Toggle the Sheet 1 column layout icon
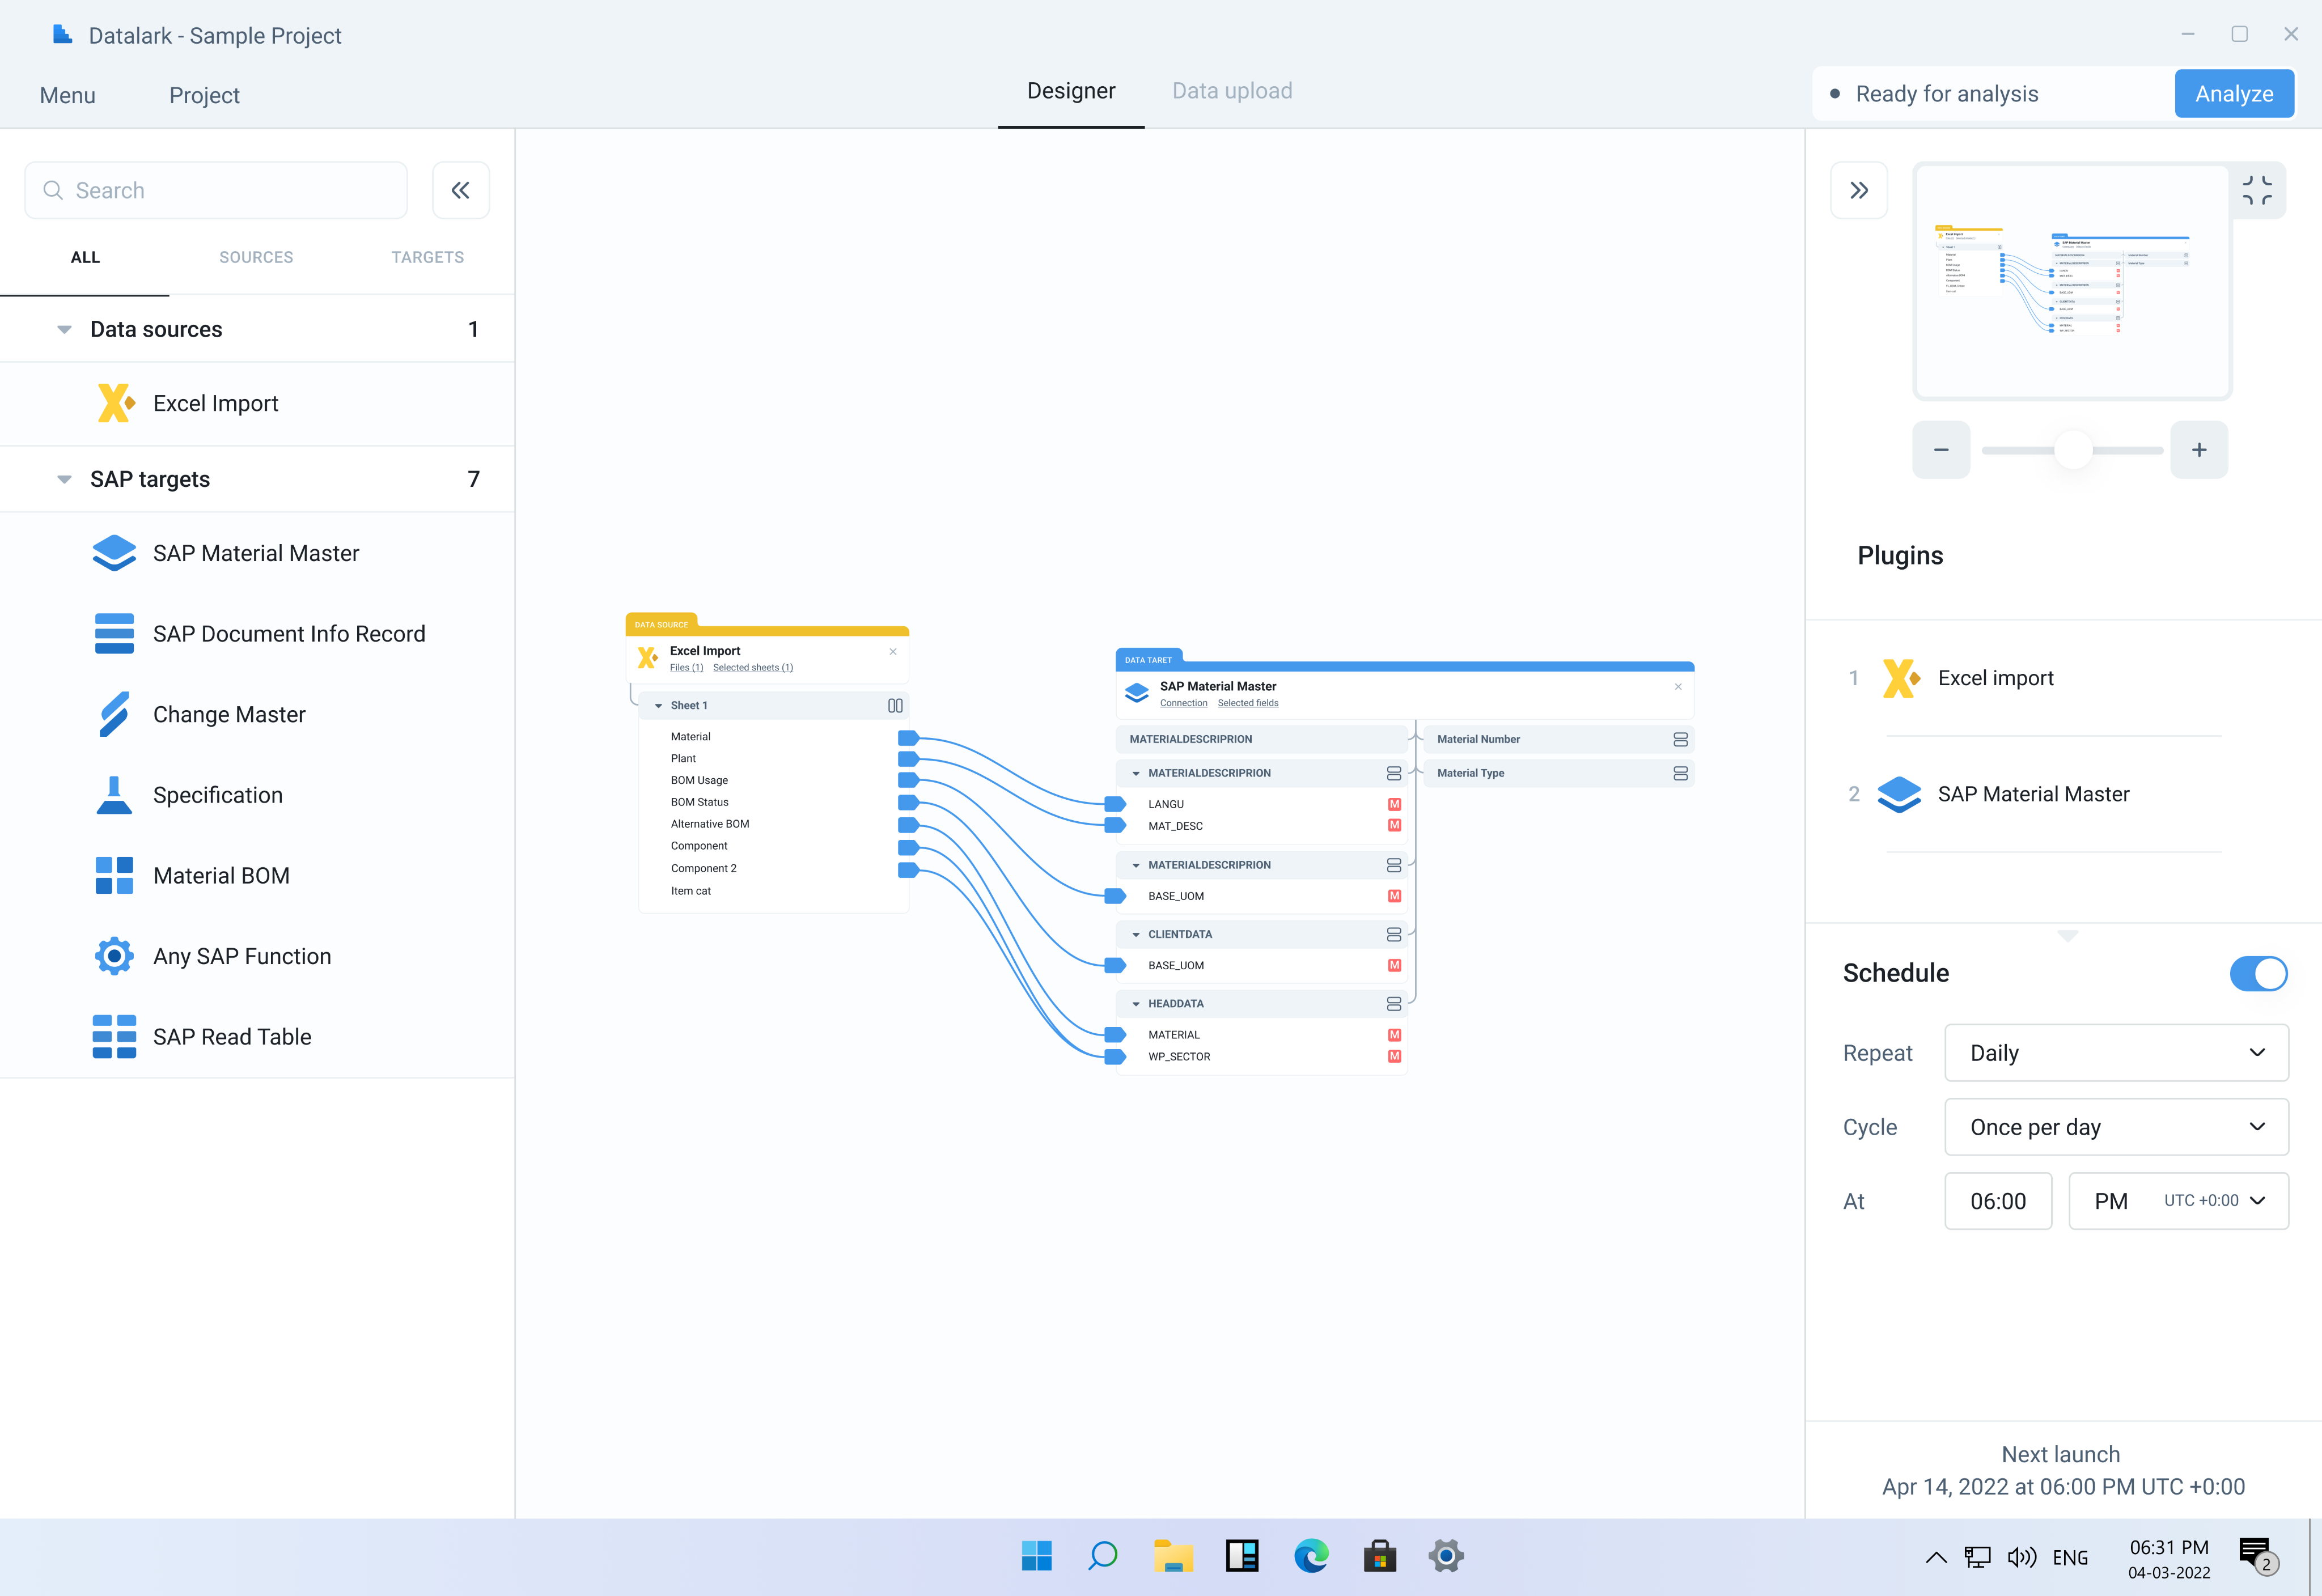The width and height of the screenshot is (2322, 1596). pyautogui.click(x=895, y=705)
